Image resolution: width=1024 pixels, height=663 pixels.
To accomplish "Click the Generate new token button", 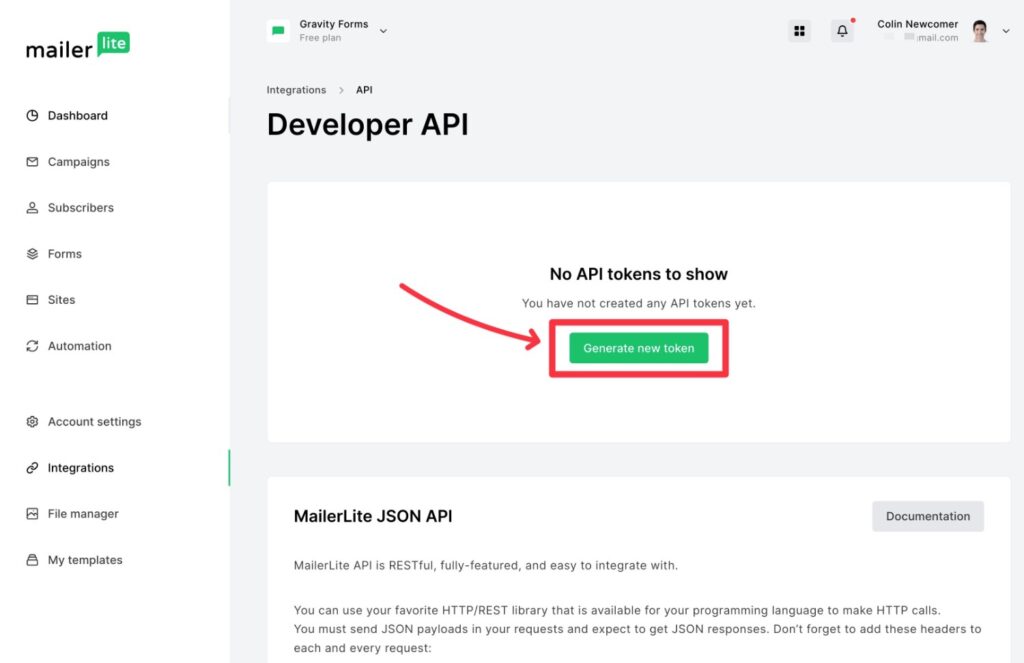I will click(639, 348).
